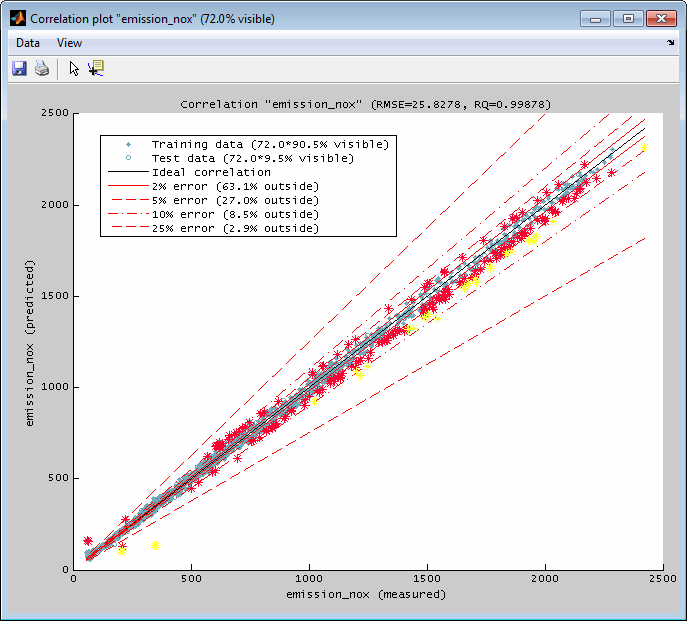This screenshot has width=687, height=621.
Task: Click the MATLAB logo in title bar
Action: click(x=18, y=18)
